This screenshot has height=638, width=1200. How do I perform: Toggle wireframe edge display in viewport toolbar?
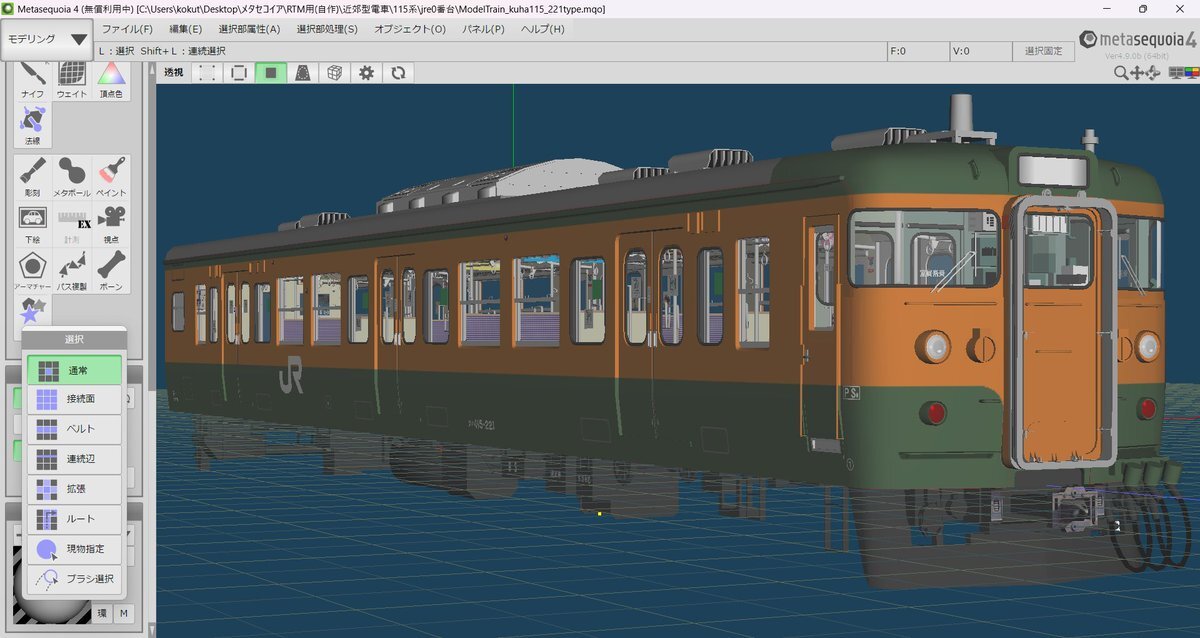[x=238, y=72]
